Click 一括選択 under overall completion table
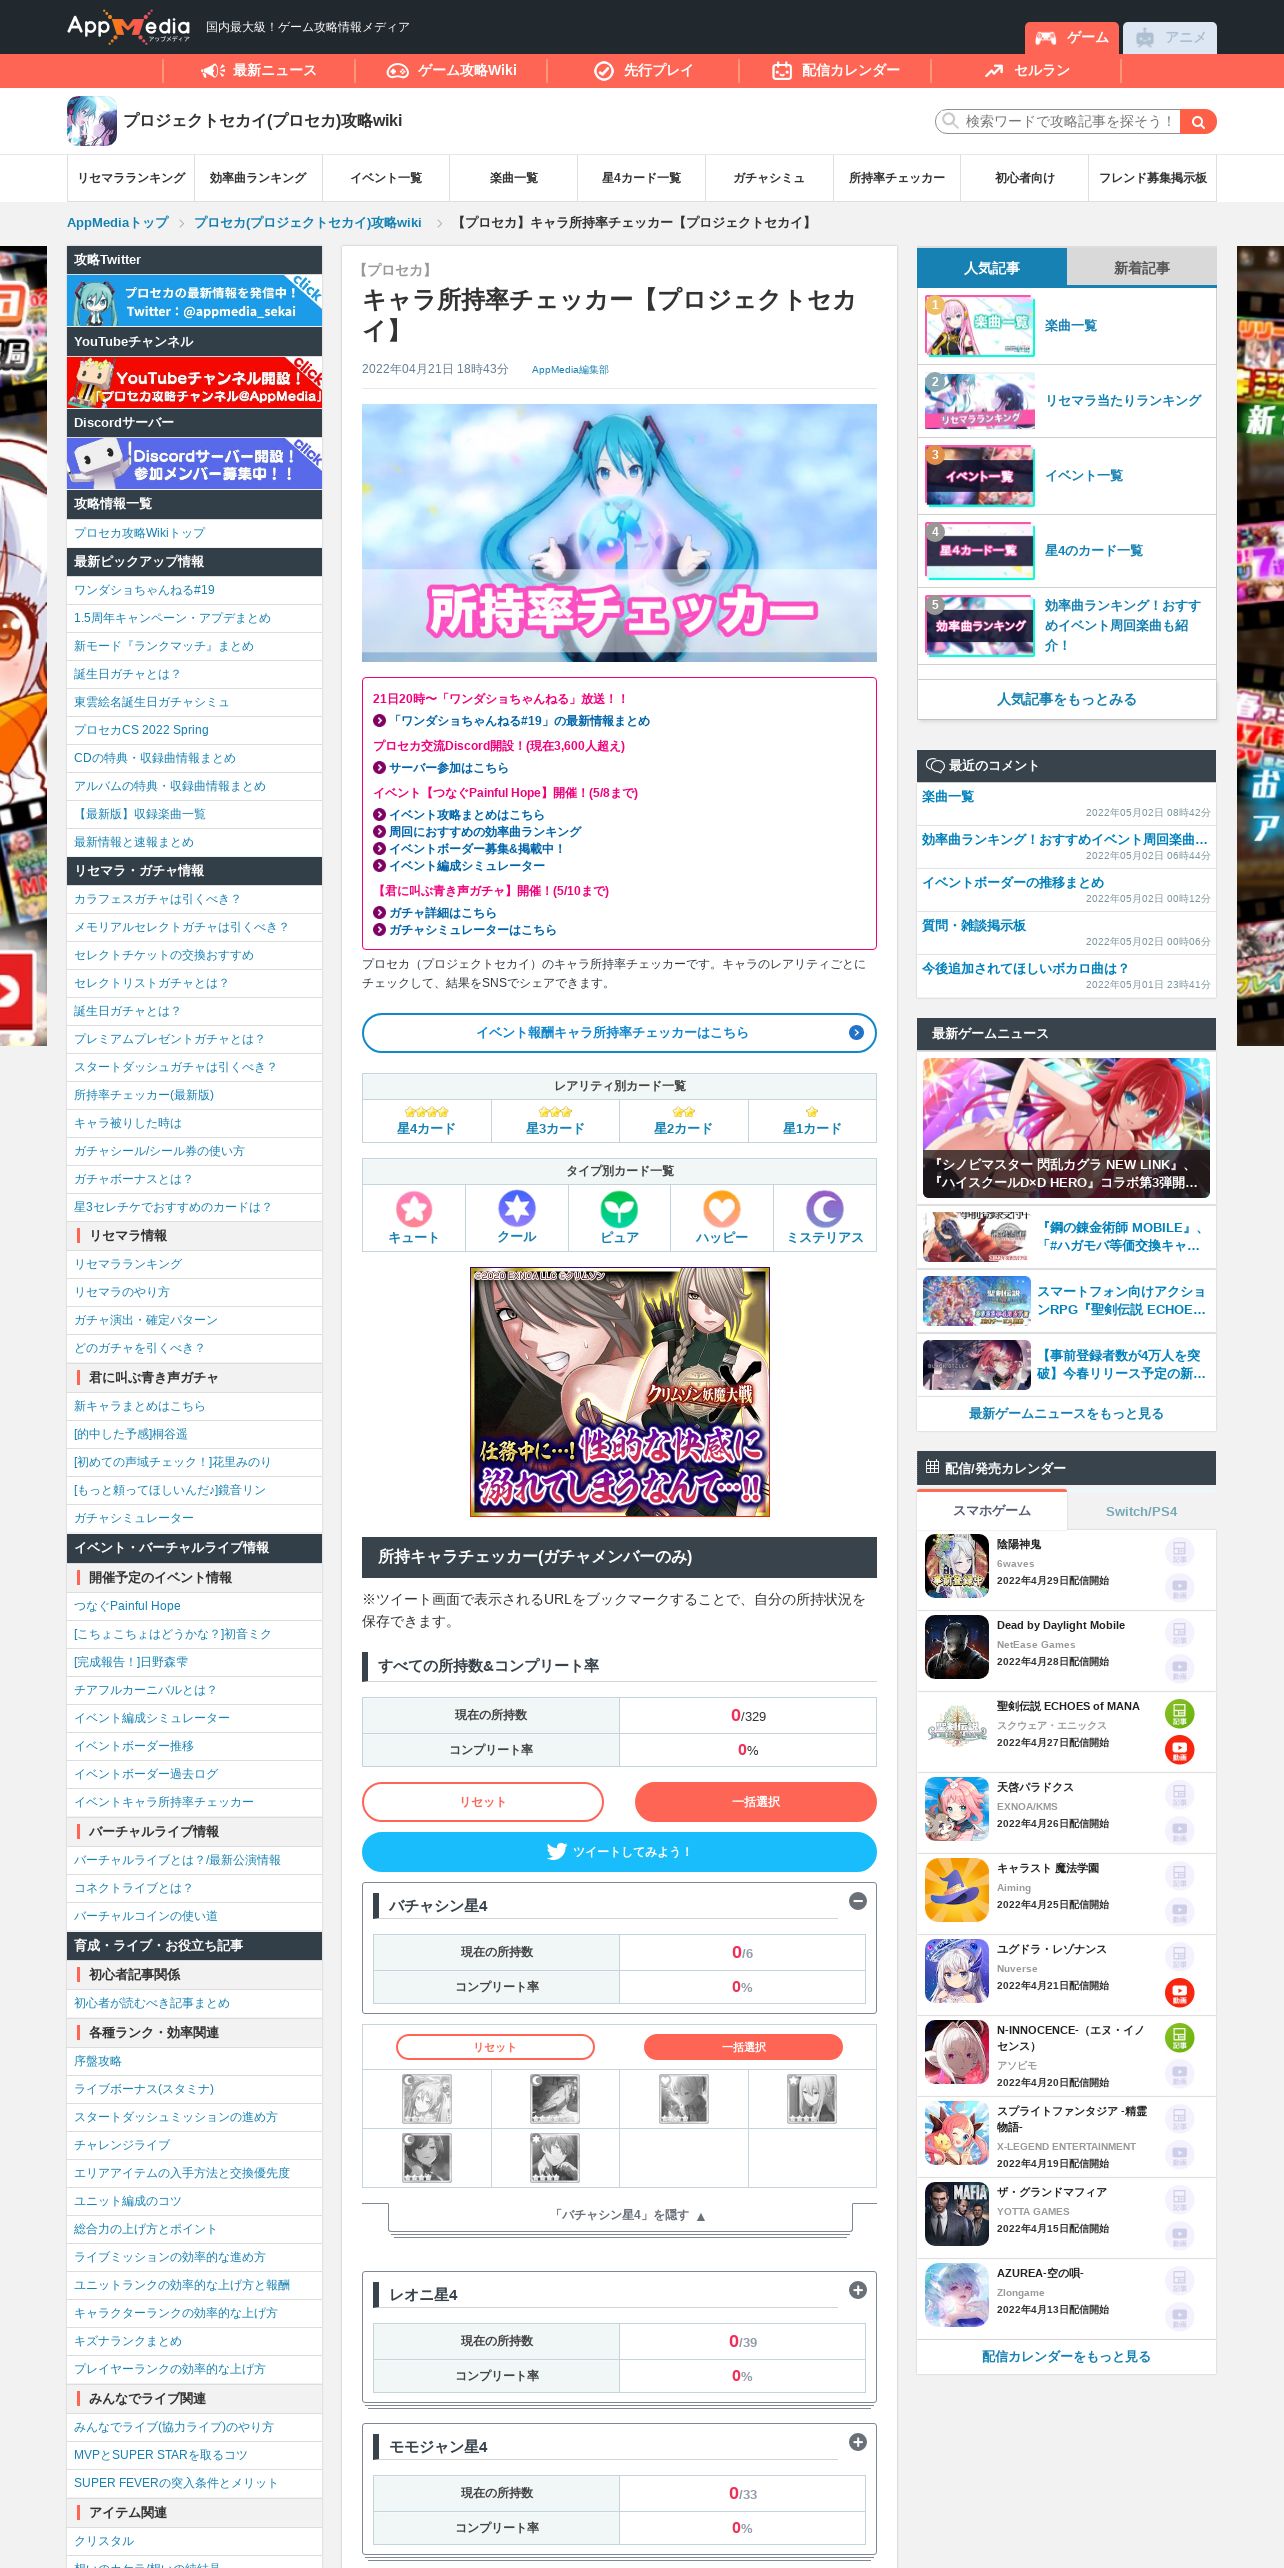The height and width of the screenshot is (2568, 1284). point(756,1802)
